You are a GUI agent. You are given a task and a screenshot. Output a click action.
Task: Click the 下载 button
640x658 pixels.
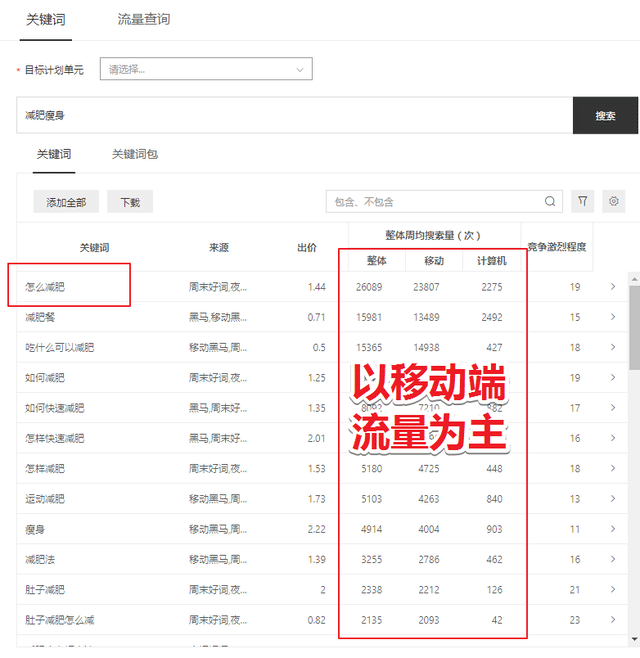[x=130, y=202]
